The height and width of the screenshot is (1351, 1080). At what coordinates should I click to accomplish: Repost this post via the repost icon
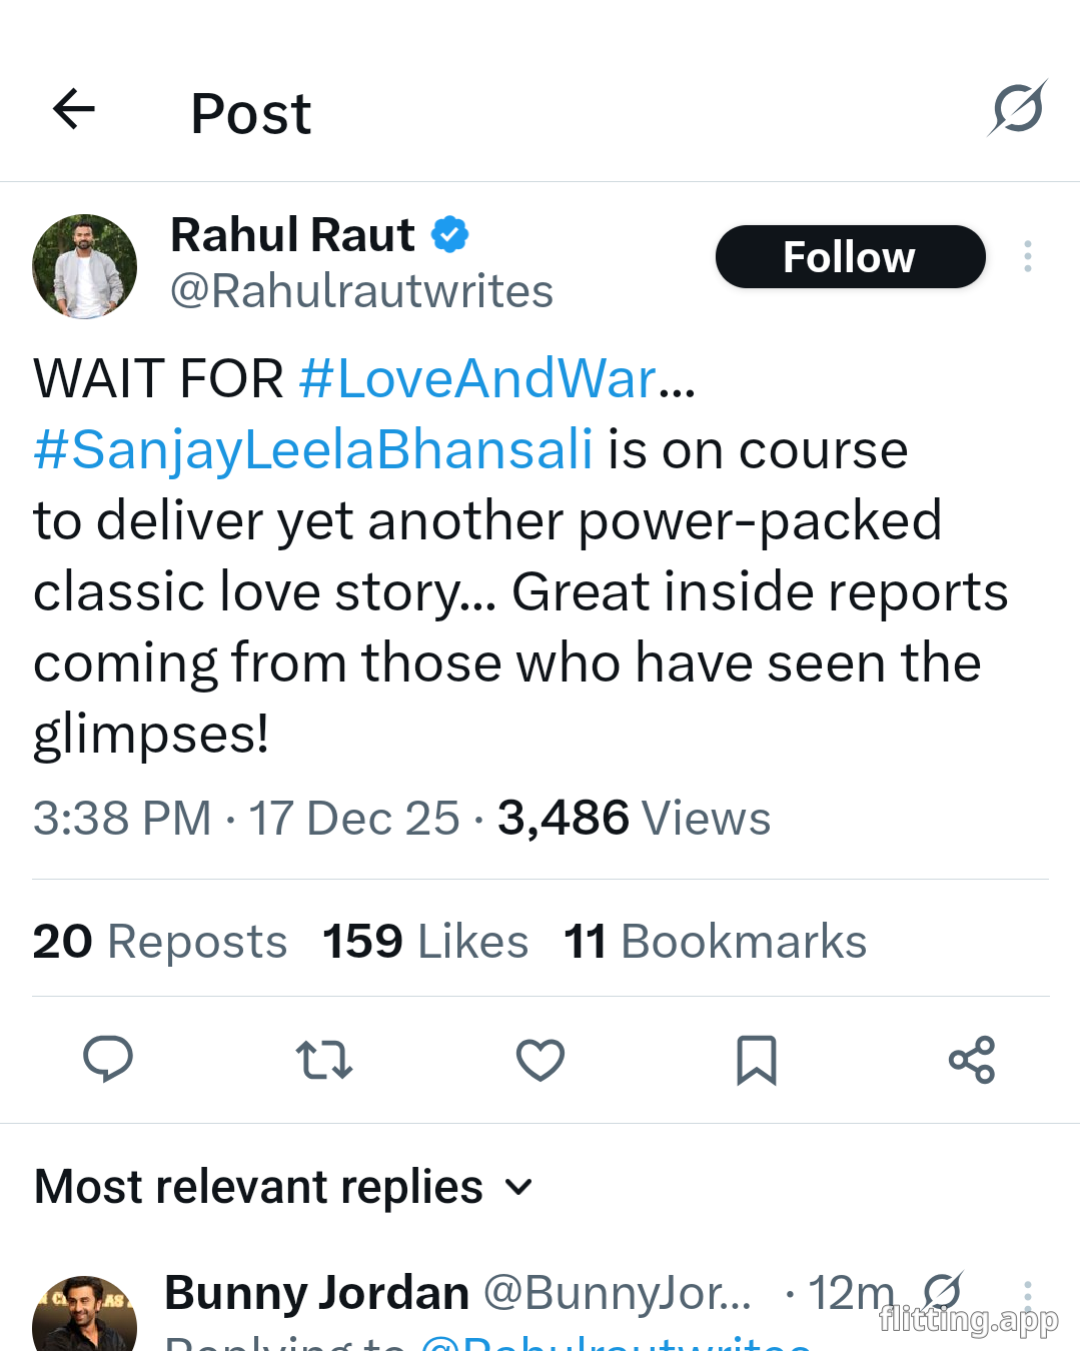(x=324, y=1059)
